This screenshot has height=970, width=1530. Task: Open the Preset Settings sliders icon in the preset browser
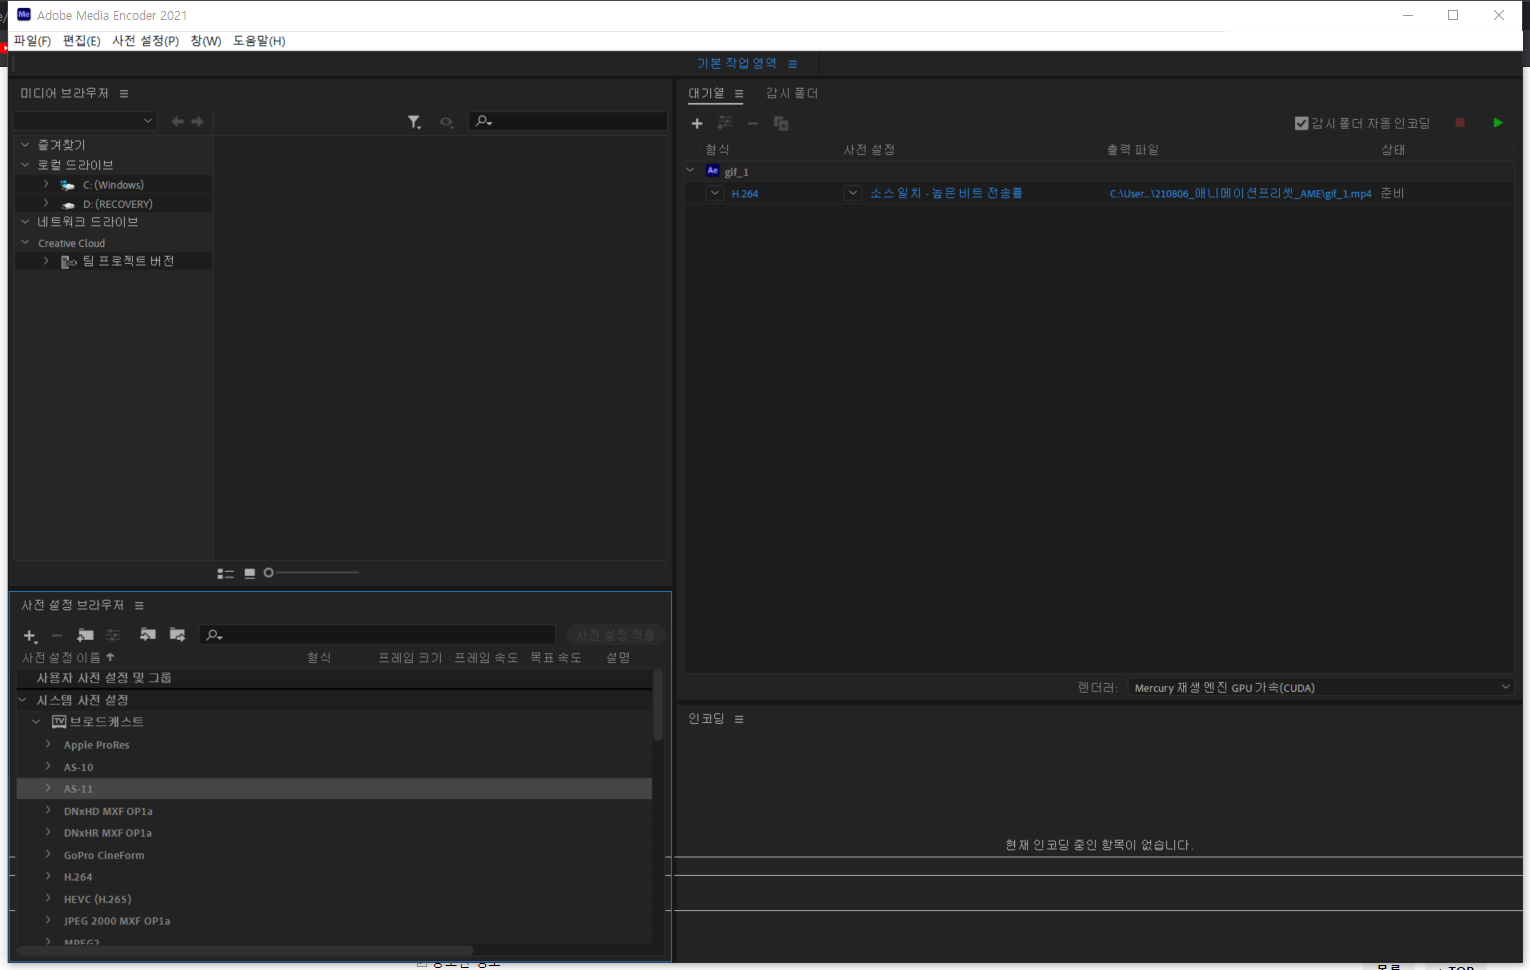(113, 635)
